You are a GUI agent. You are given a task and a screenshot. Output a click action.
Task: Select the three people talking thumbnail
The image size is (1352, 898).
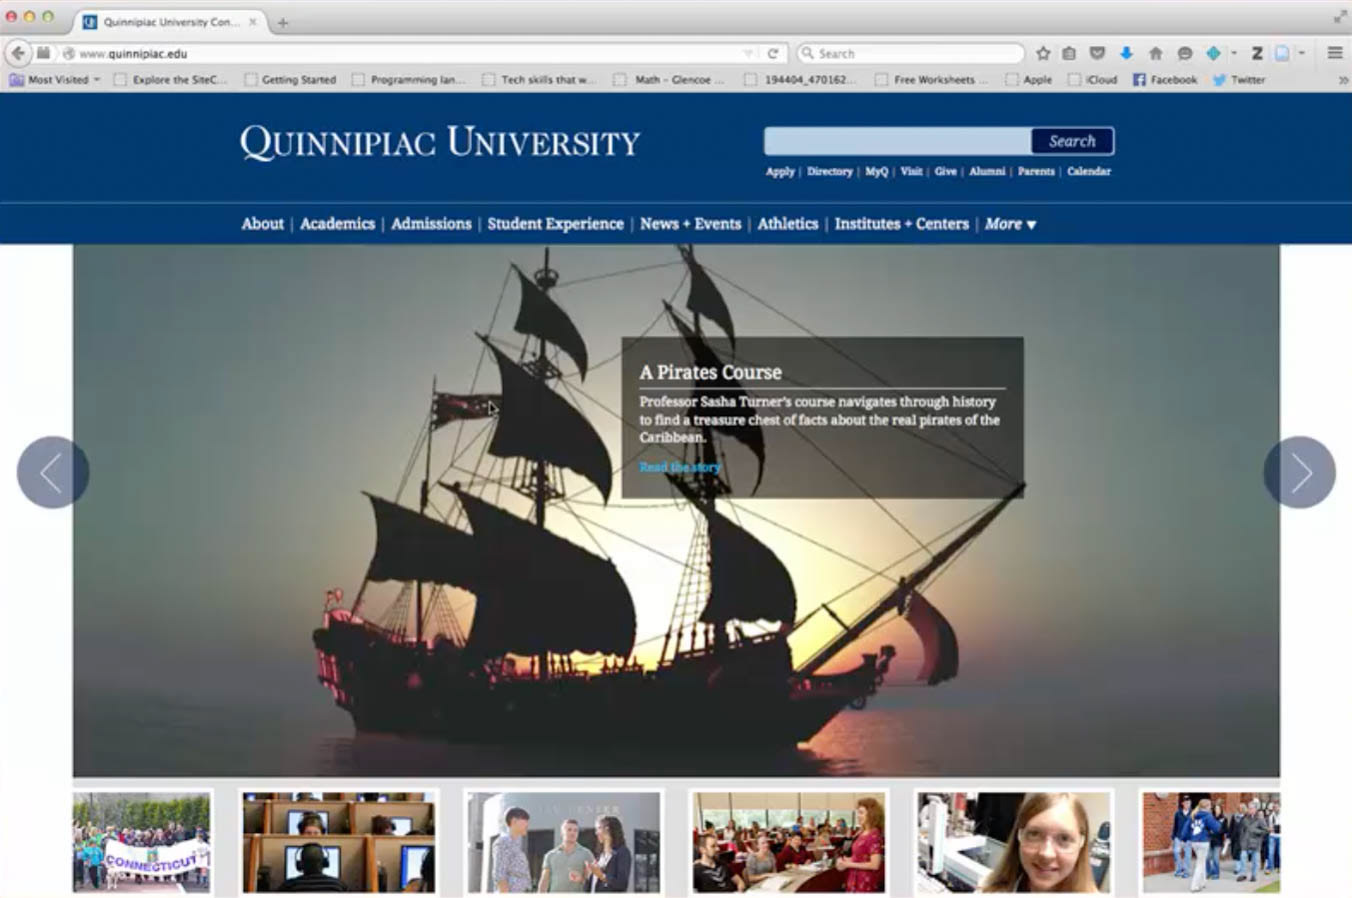(564, 842)
